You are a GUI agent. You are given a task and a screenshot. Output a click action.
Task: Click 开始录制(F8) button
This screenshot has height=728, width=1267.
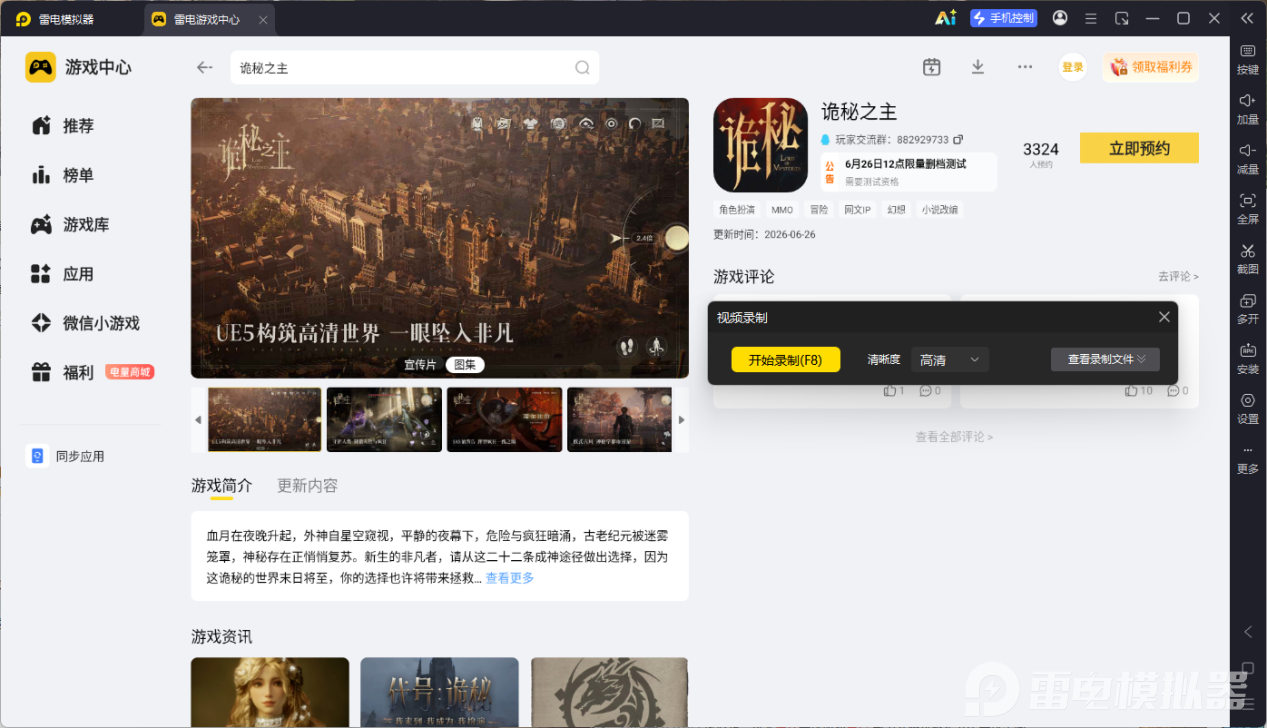point(785,360)
